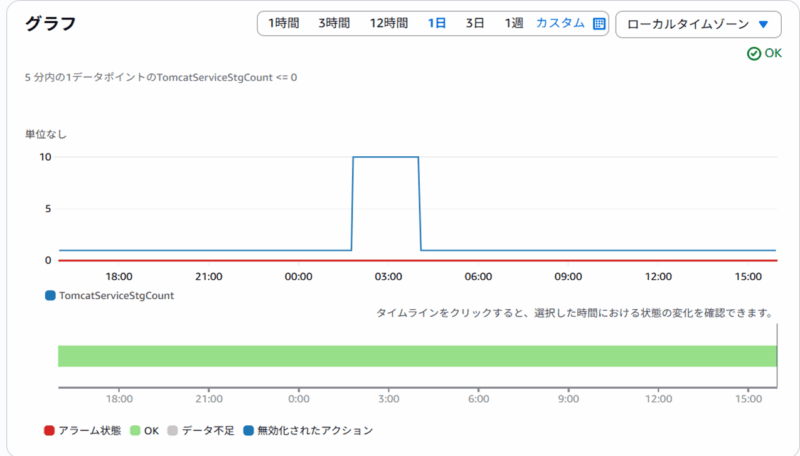Image resolution: width=800 pixels, height=456 pixels.
Task: Click the OK status checkmark icon
Action: click(754, 54)
